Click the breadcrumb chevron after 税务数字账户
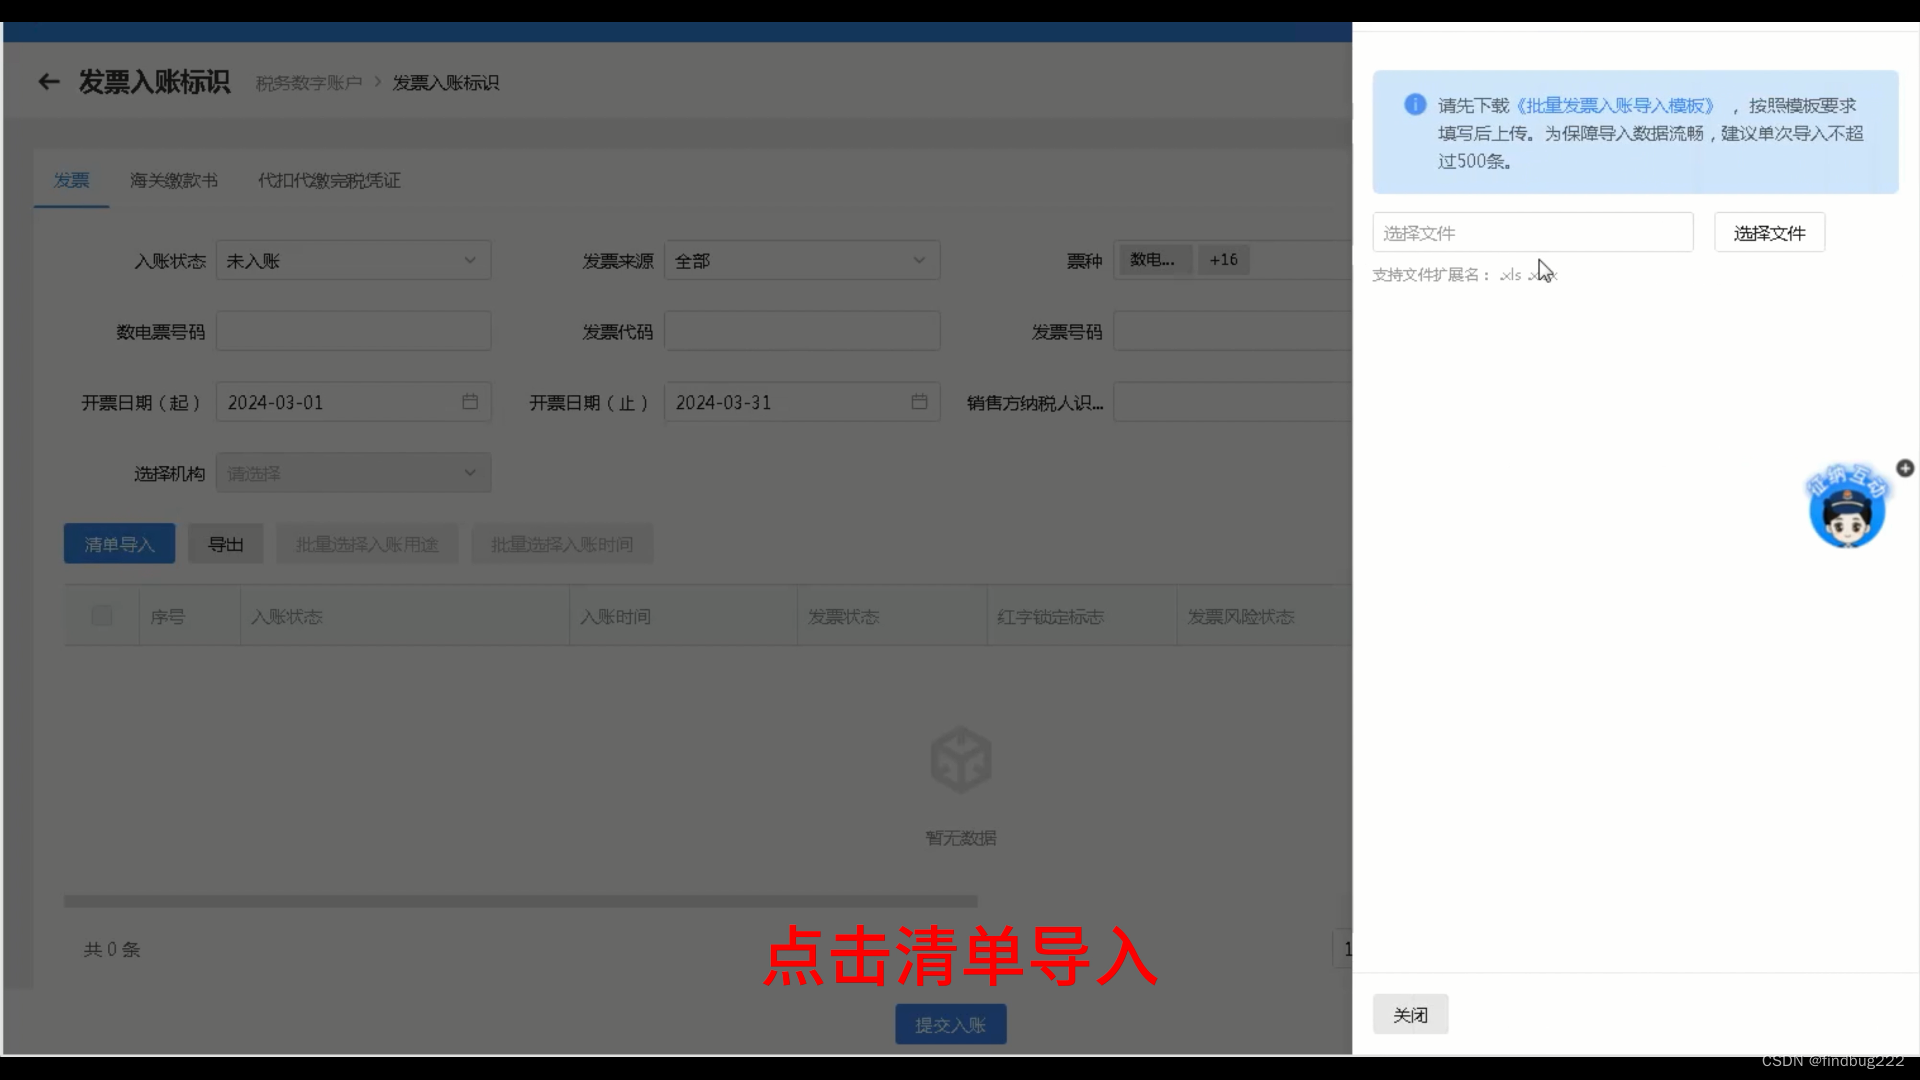Viewport: 1920px width, 1080px height. (378, 82)
